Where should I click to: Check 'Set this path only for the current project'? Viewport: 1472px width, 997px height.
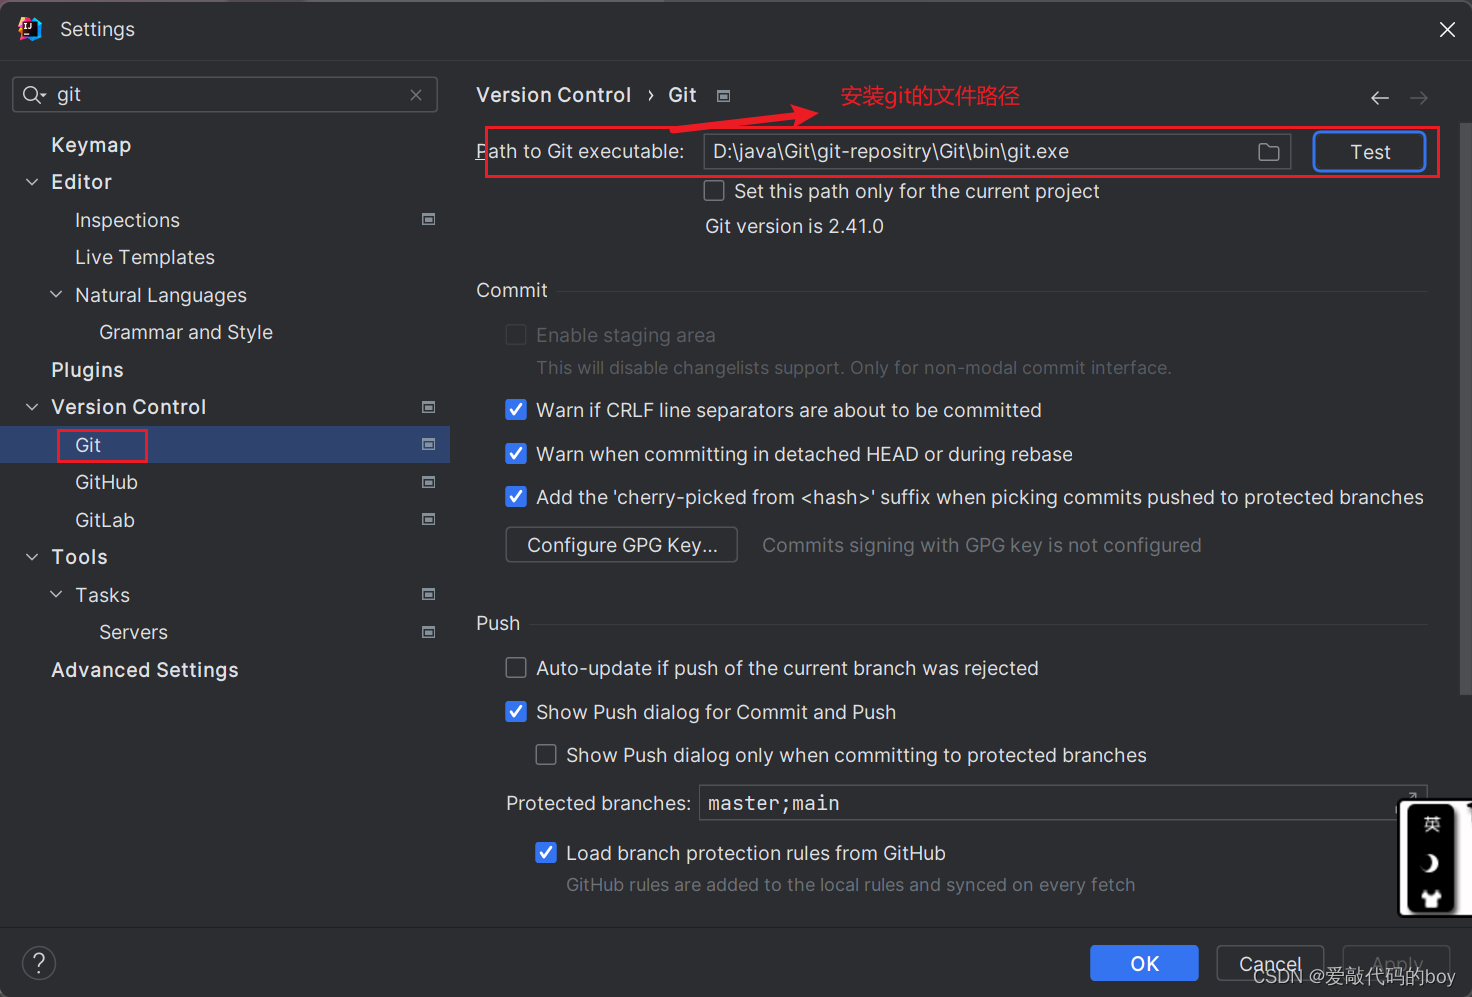[x=714, y=190]
